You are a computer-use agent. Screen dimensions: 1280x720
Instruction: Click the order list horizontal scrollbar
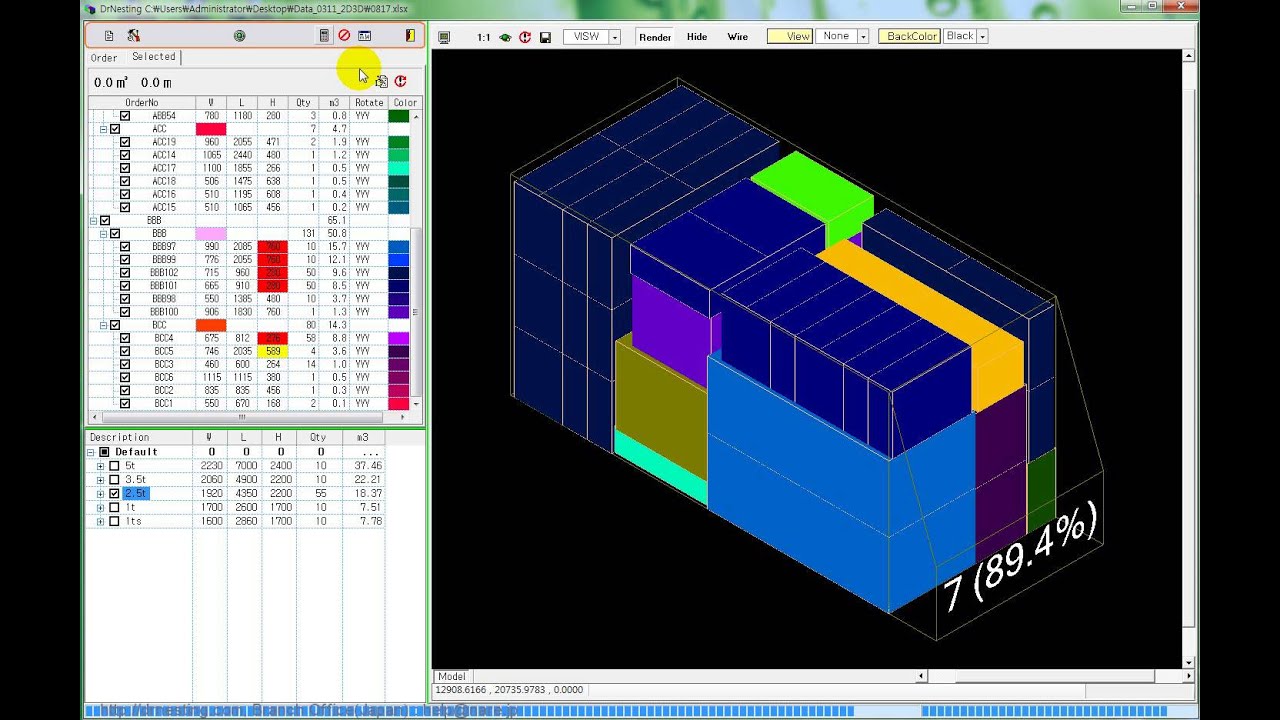[x=250, y=417]
